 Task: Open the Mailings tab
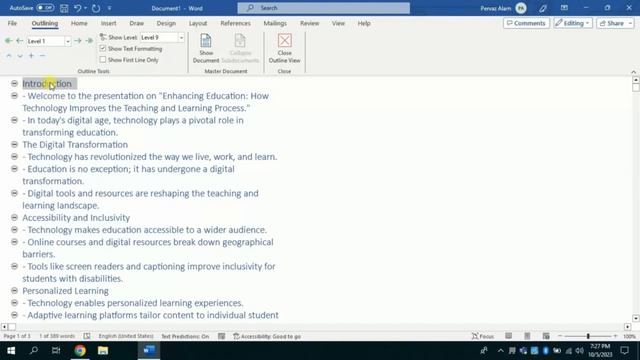click(275, 23)
